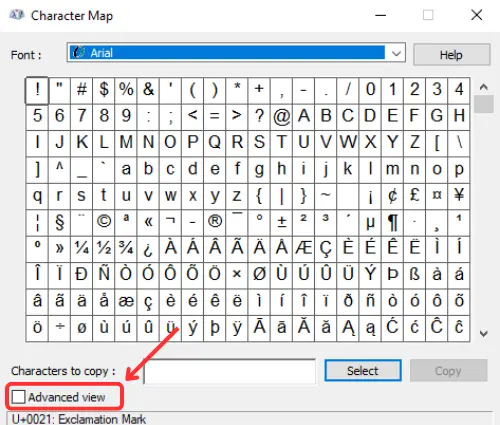Click the Character Map title bar icon

pos(17,15)
